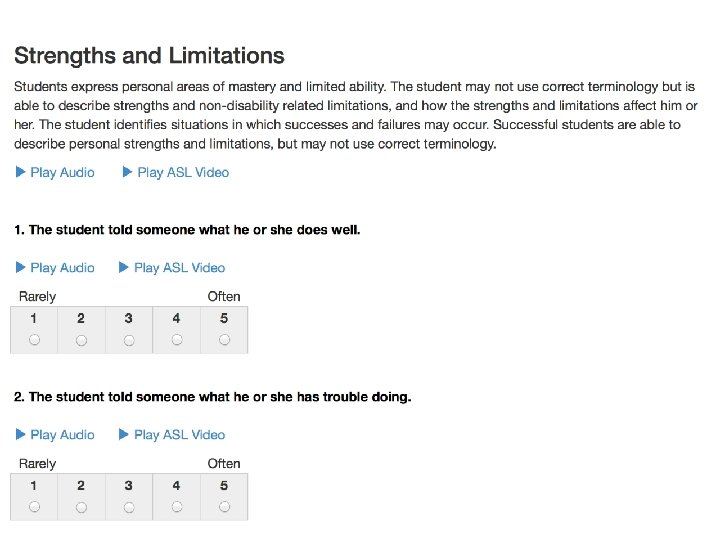The height and width of the screenshot is (540, 720).
Task: Select rating 3 for question 1
Action: point(129,340)
